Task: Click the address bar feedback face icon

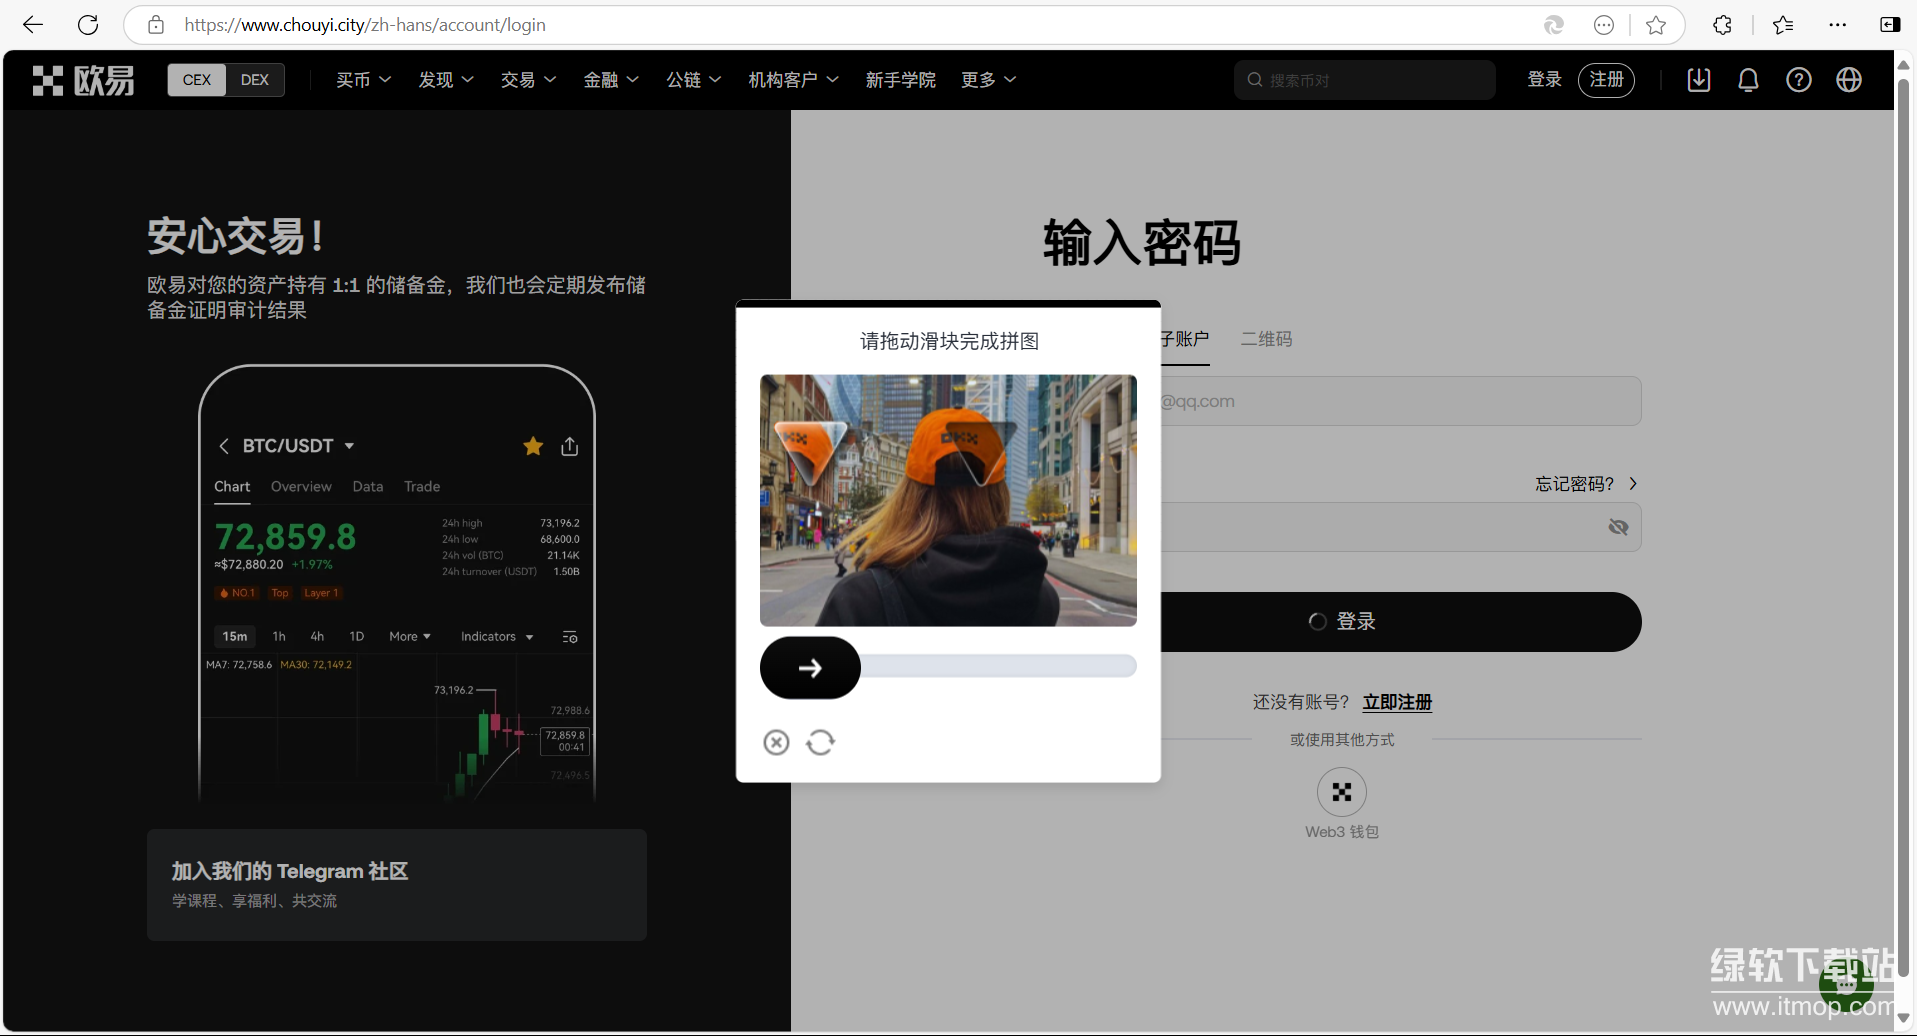Action: [x=1604, y=25]
